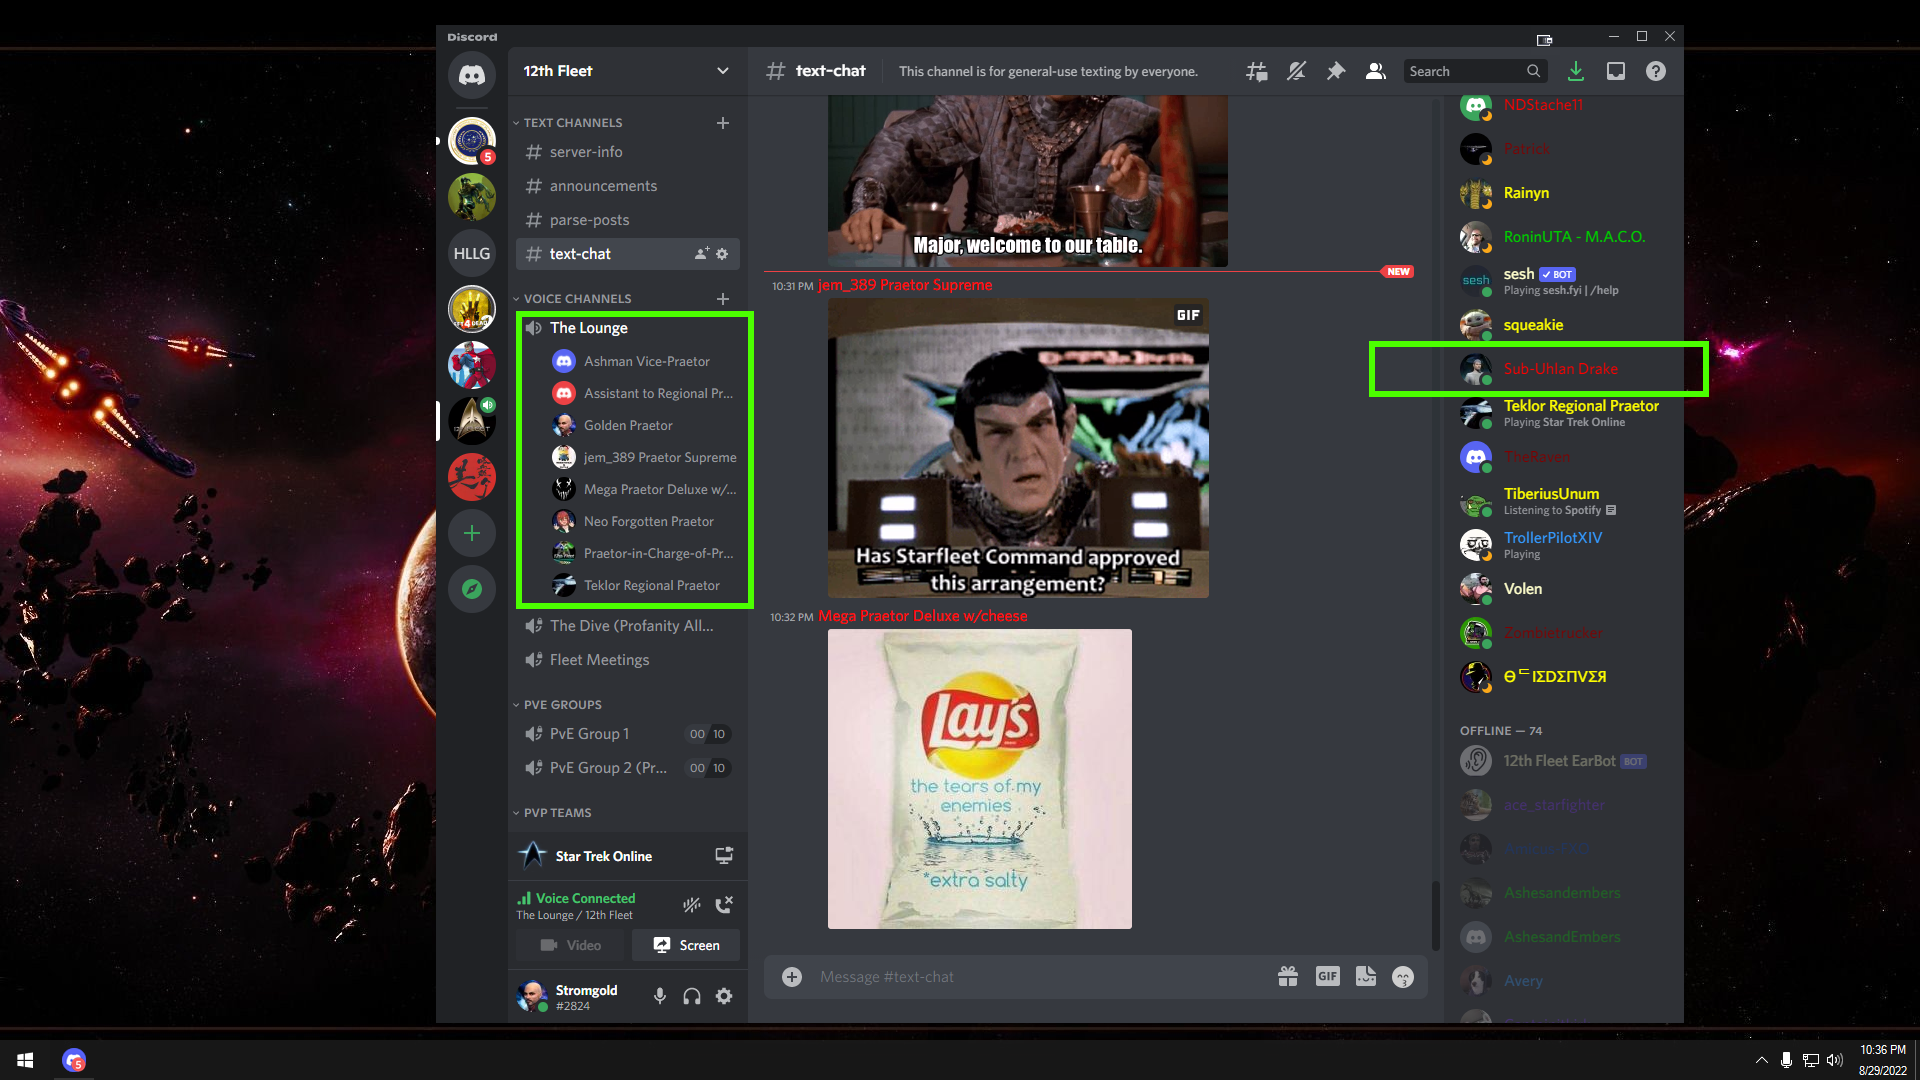This screenshot has height=1080, width=1920.
Task: Open the Romulan GIF image
Action: click(x=1018, y=448)
